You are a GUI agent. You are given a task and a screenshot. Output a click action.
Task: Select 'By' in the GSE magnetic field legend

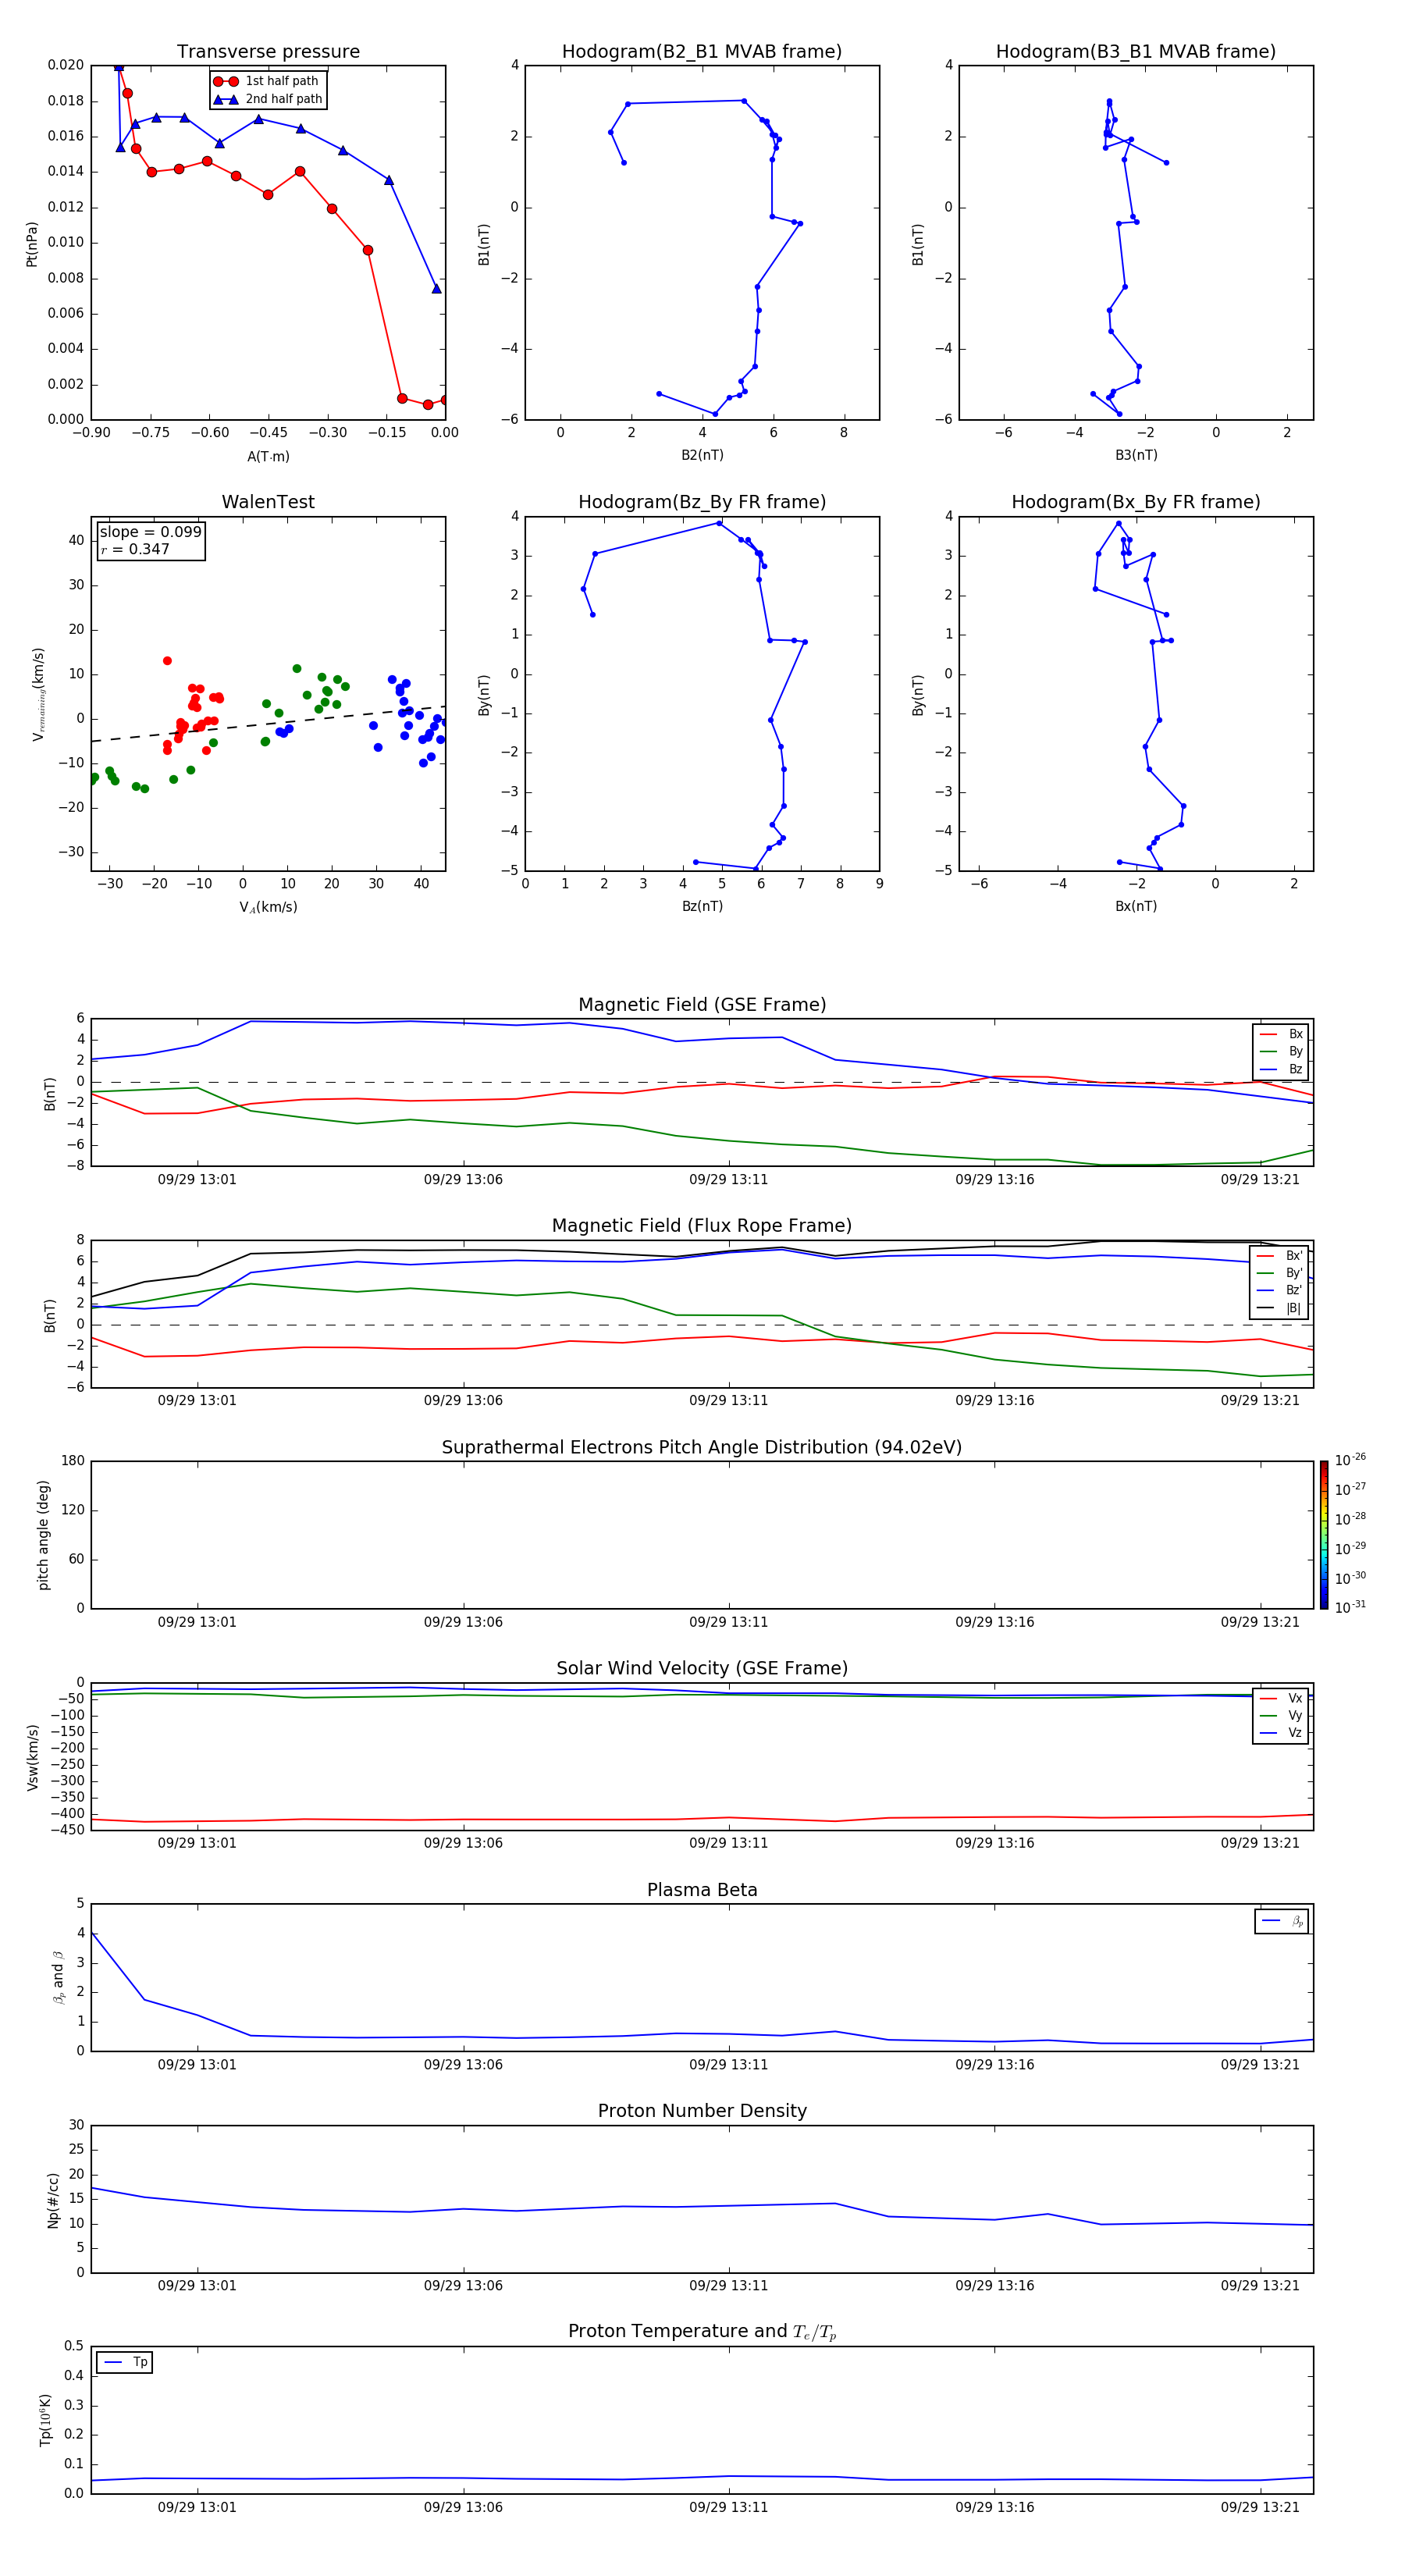tap(1281, 1052)
